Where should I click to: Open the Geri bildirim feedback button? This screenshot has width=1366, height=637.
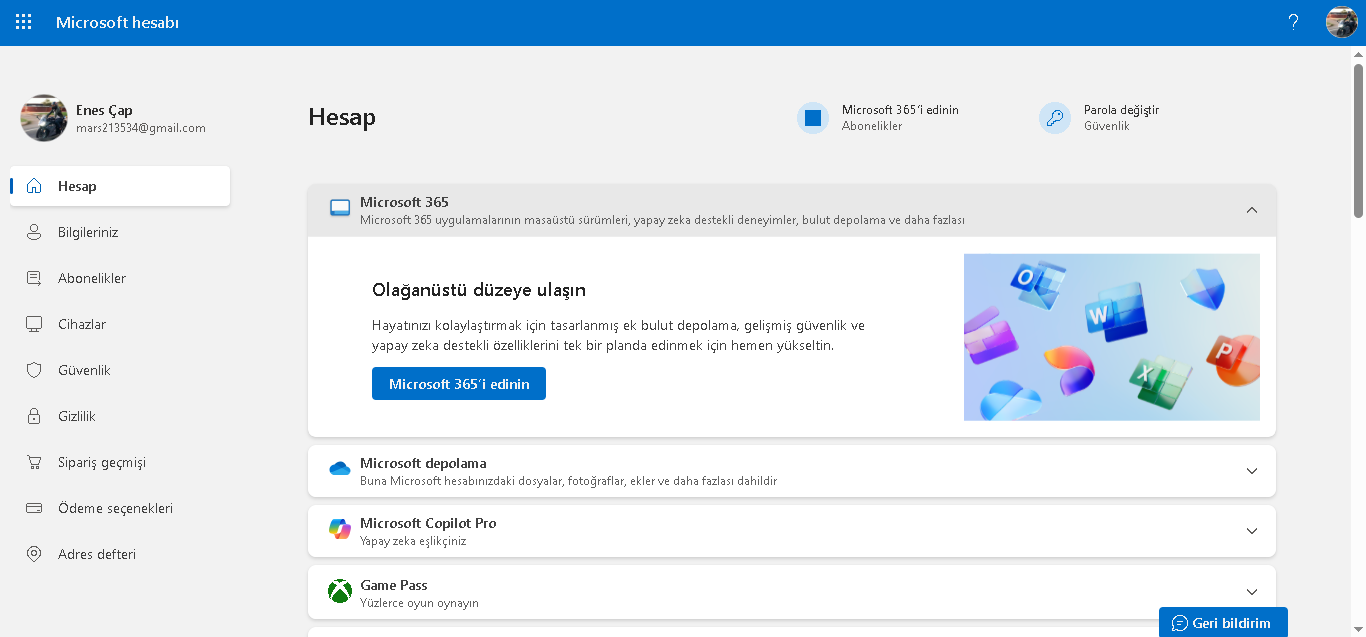click(1223, 622)
